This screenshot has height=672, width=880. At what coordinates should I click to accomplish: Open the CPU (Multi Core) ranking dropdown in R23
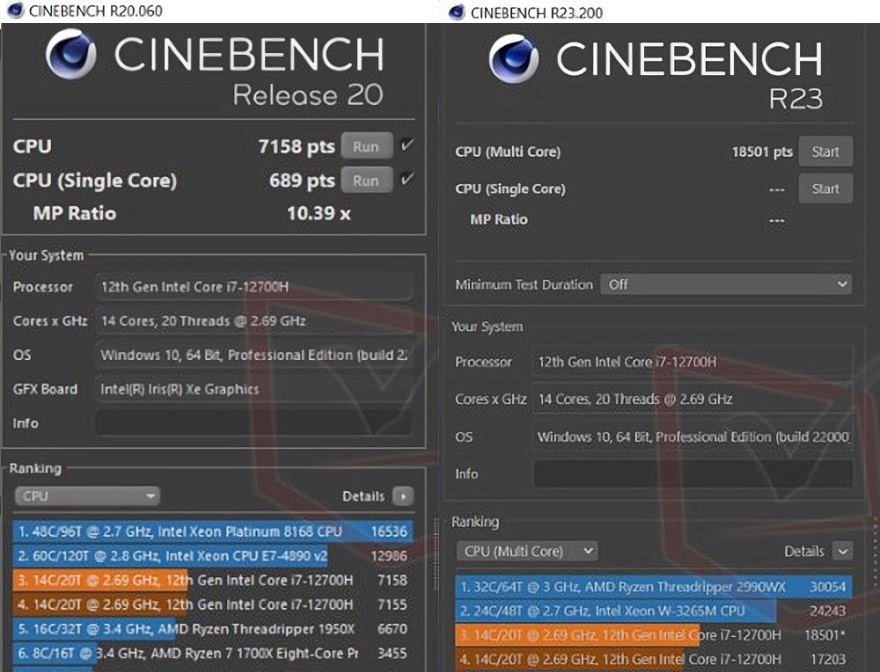[526, 551]
